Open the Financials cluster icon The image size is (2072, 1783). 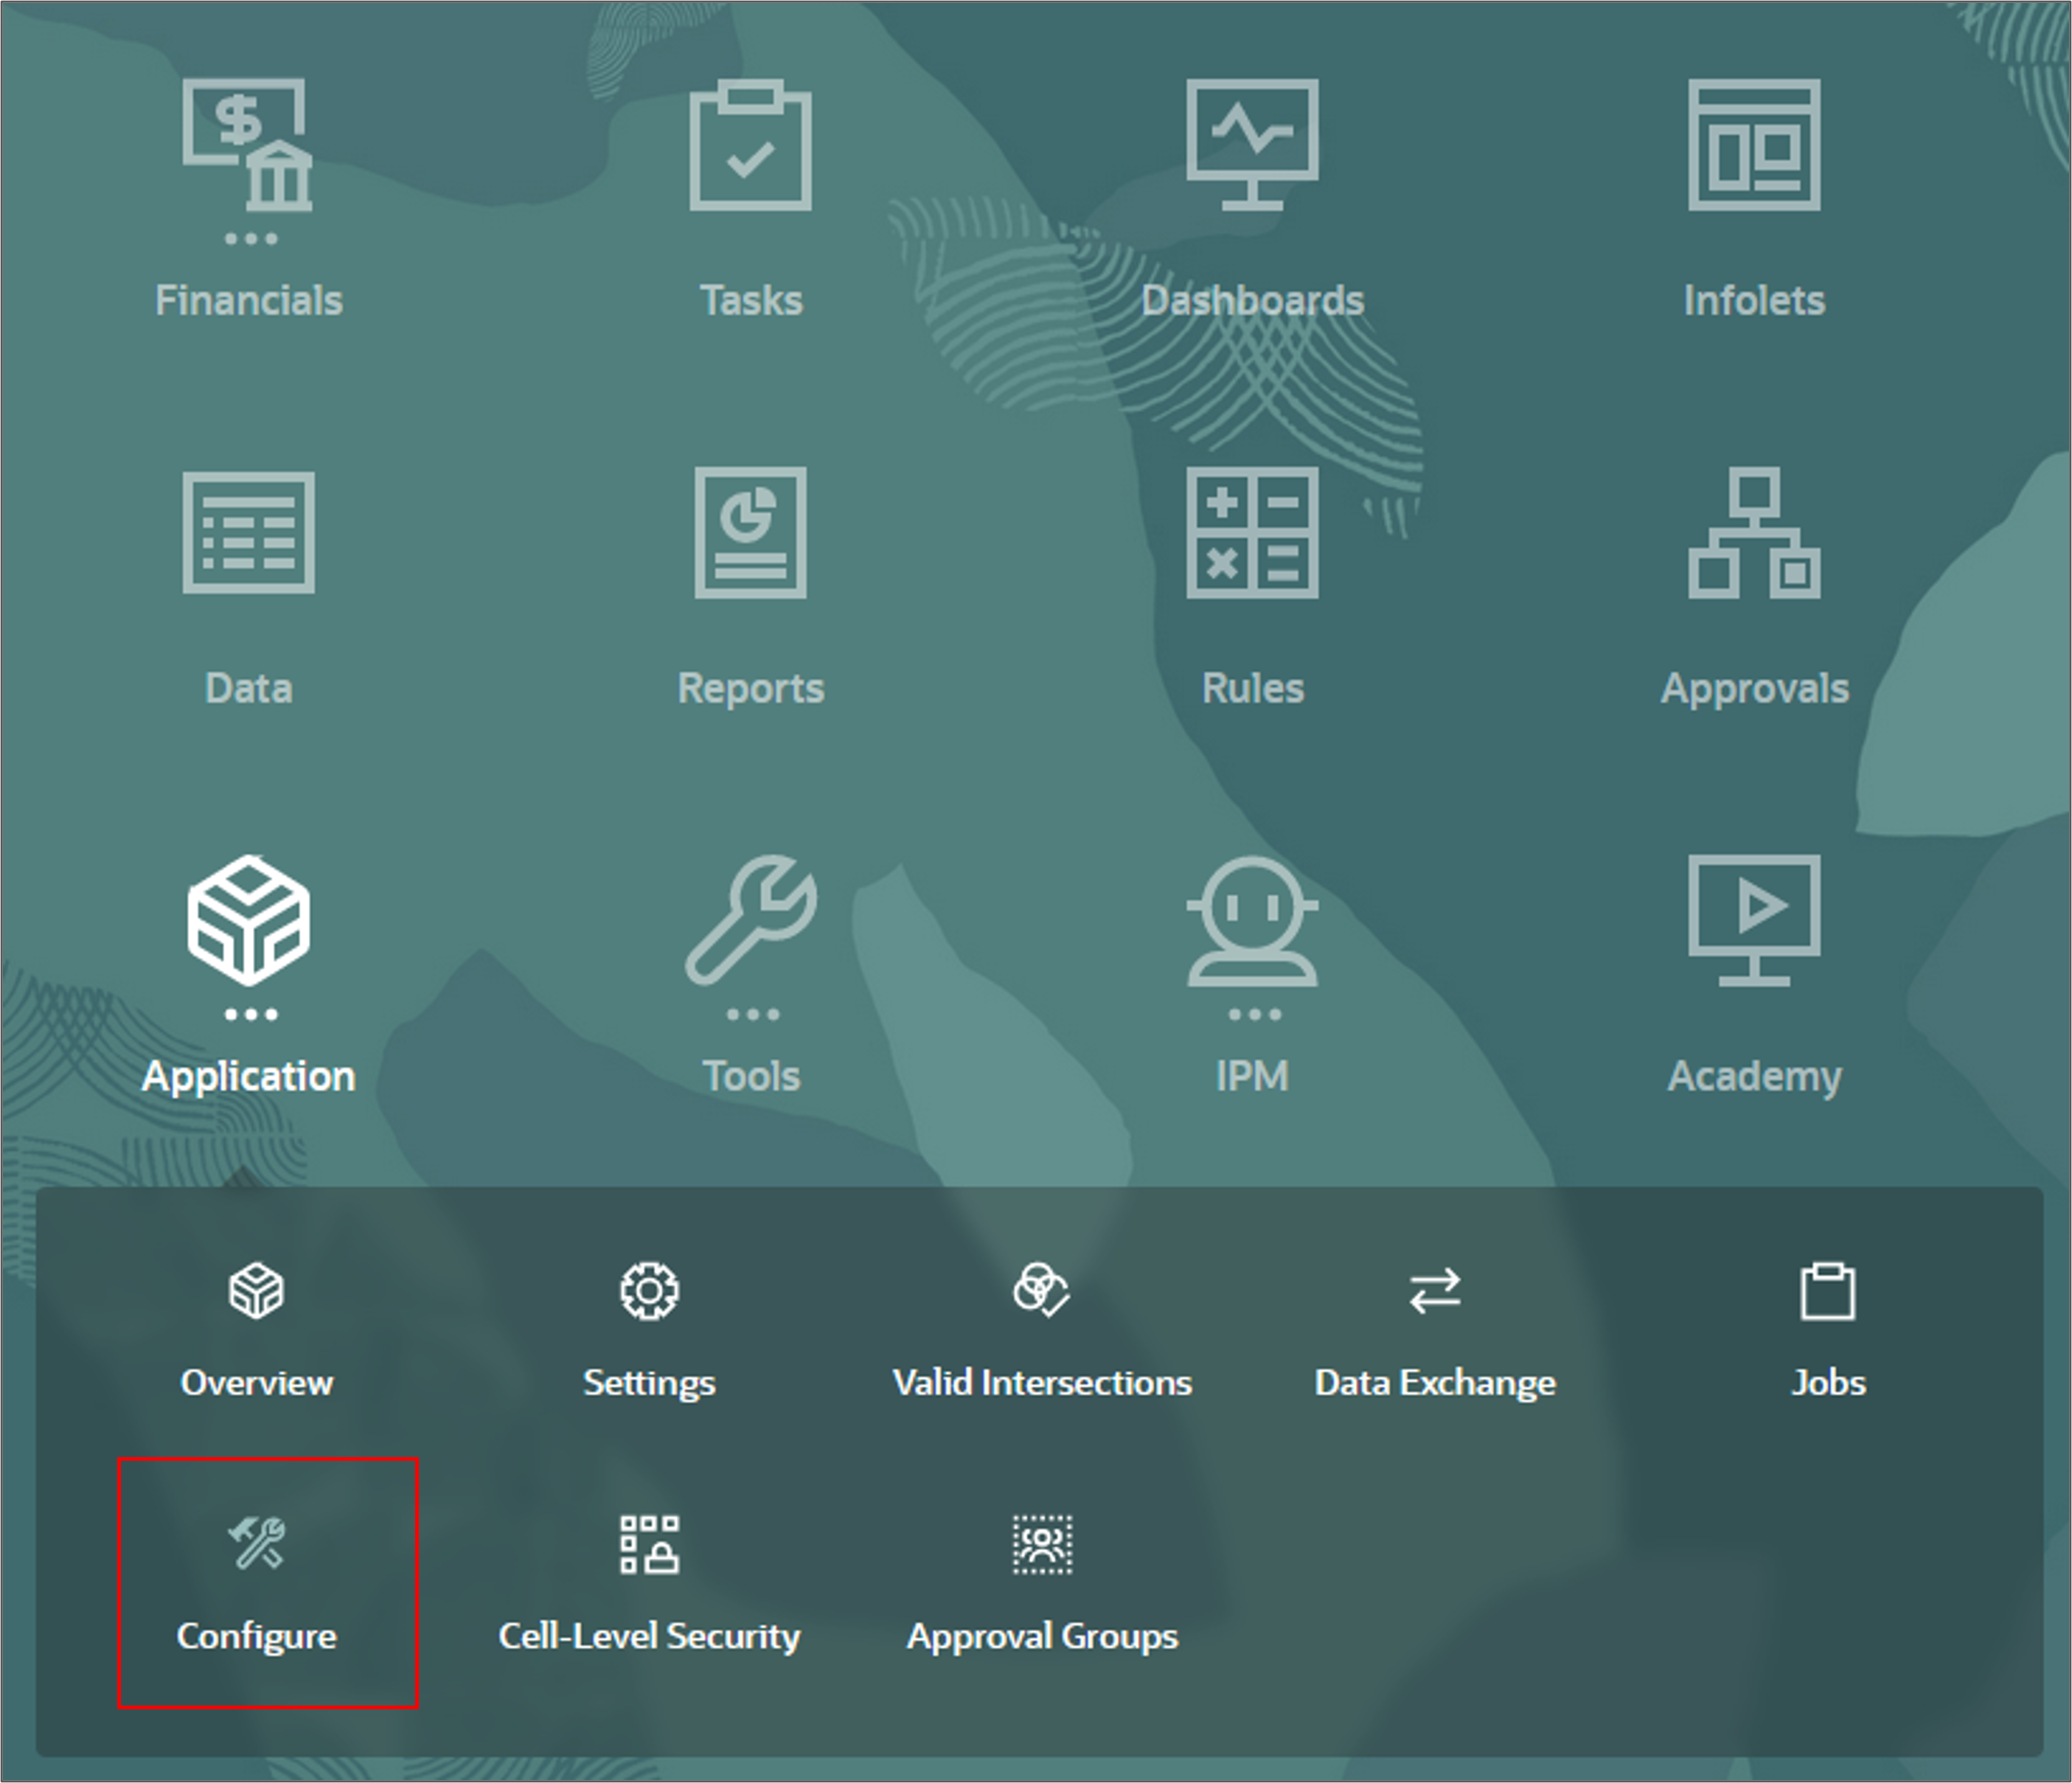(248, 145)
